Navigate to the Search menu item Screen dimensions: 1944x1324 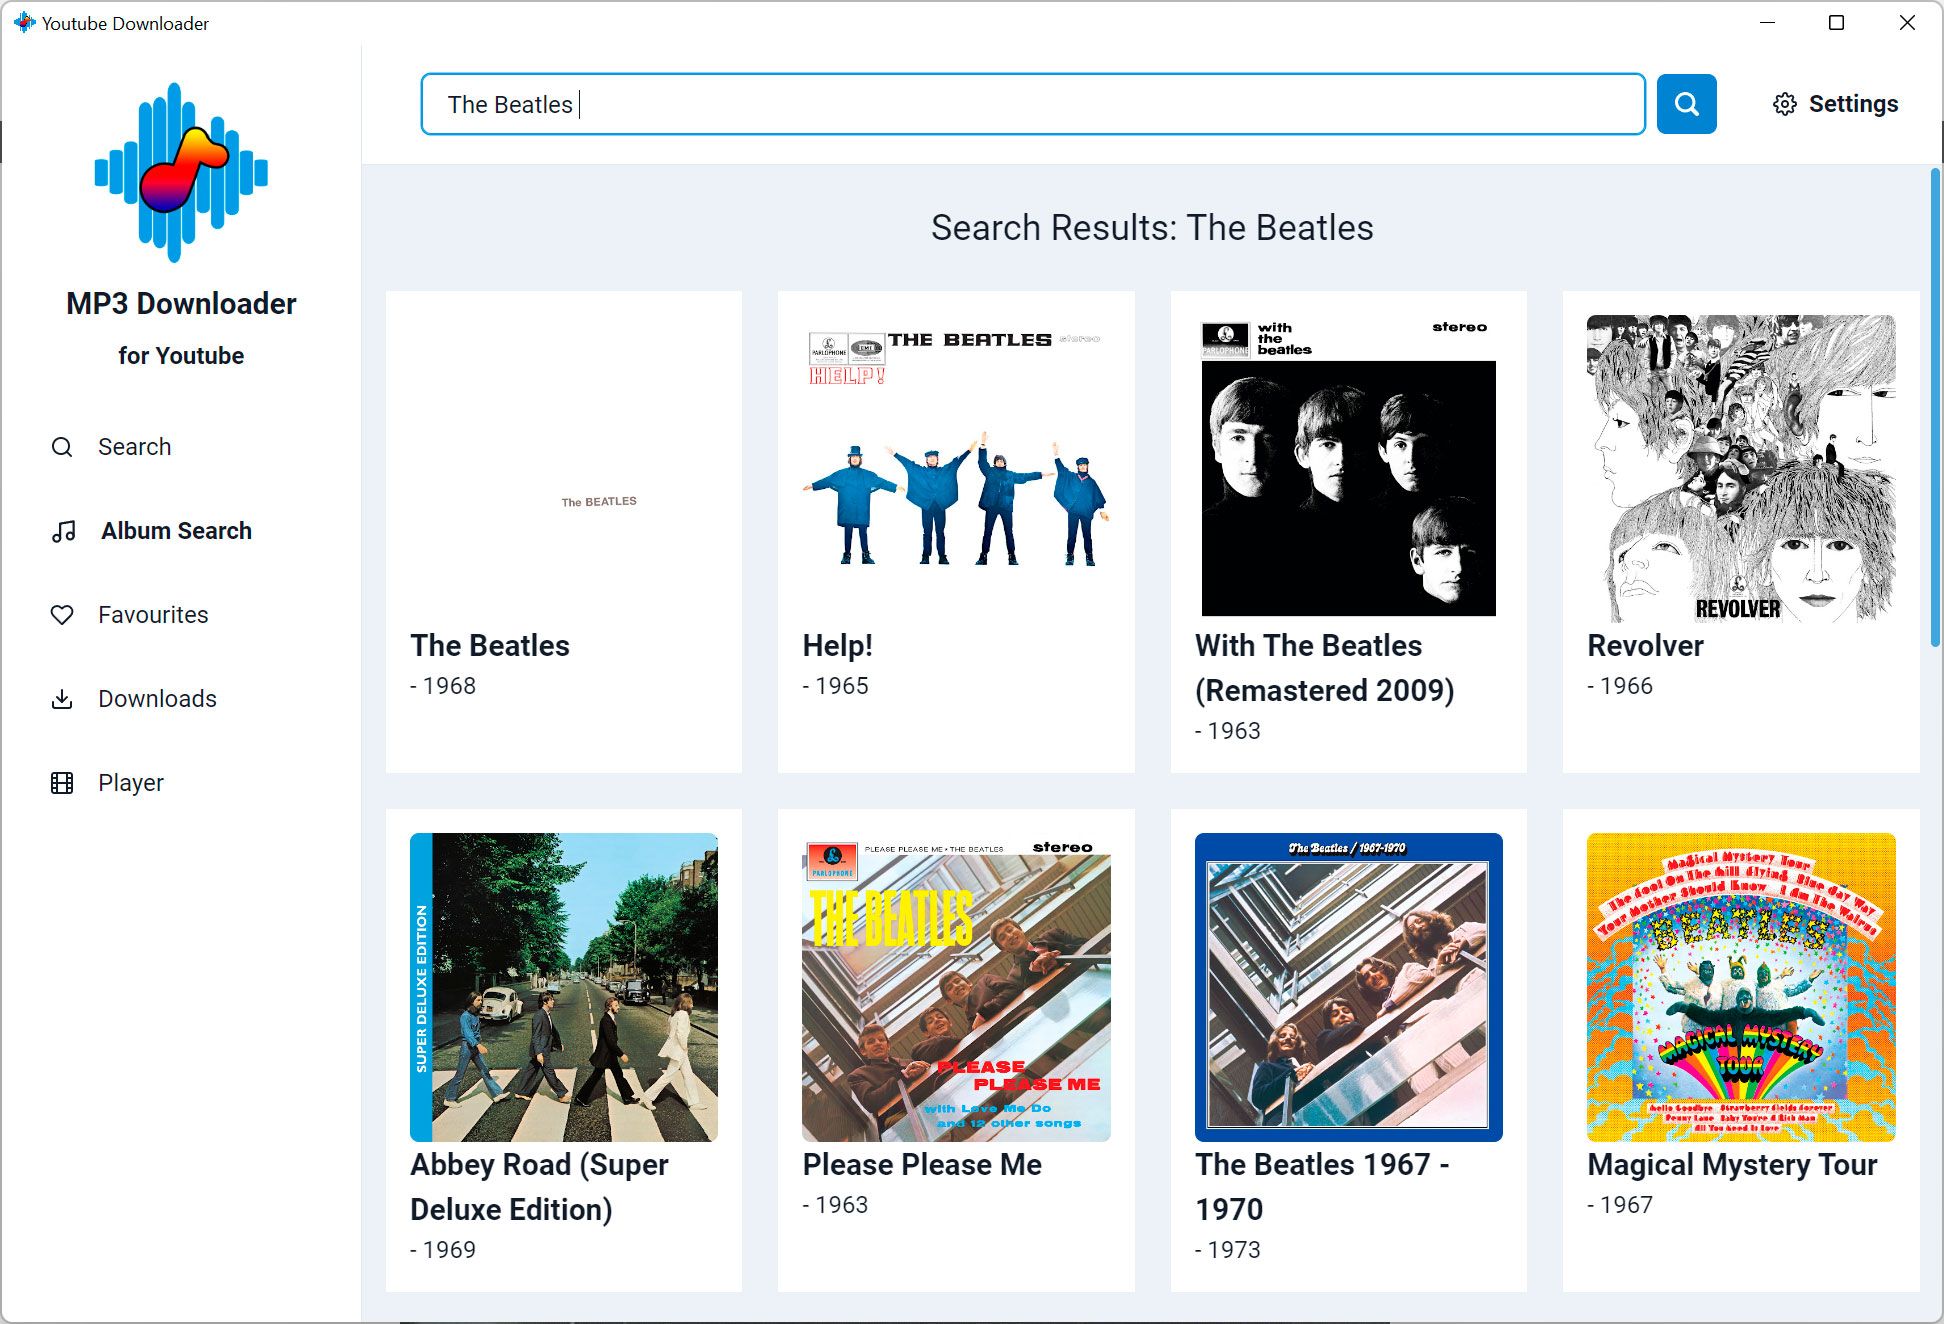pos(134,446)
